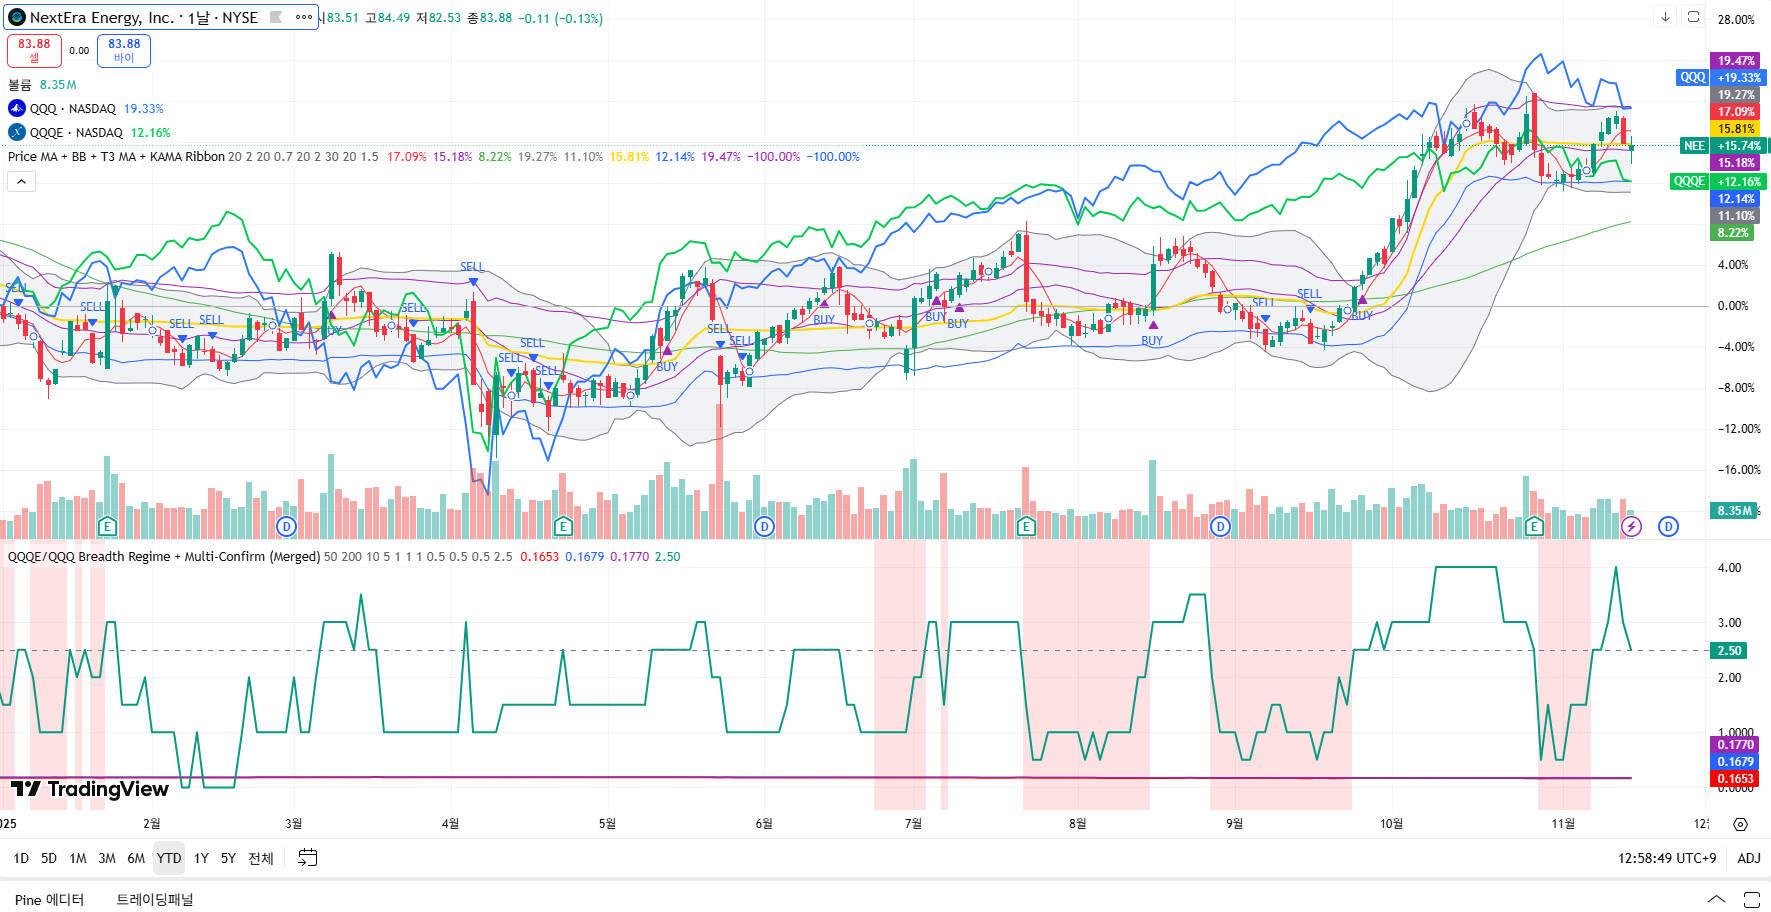Toggle the ADJ adjustment button
Image resolution: width=1771 pixels, height=912 pixels.
(1749, 858)
